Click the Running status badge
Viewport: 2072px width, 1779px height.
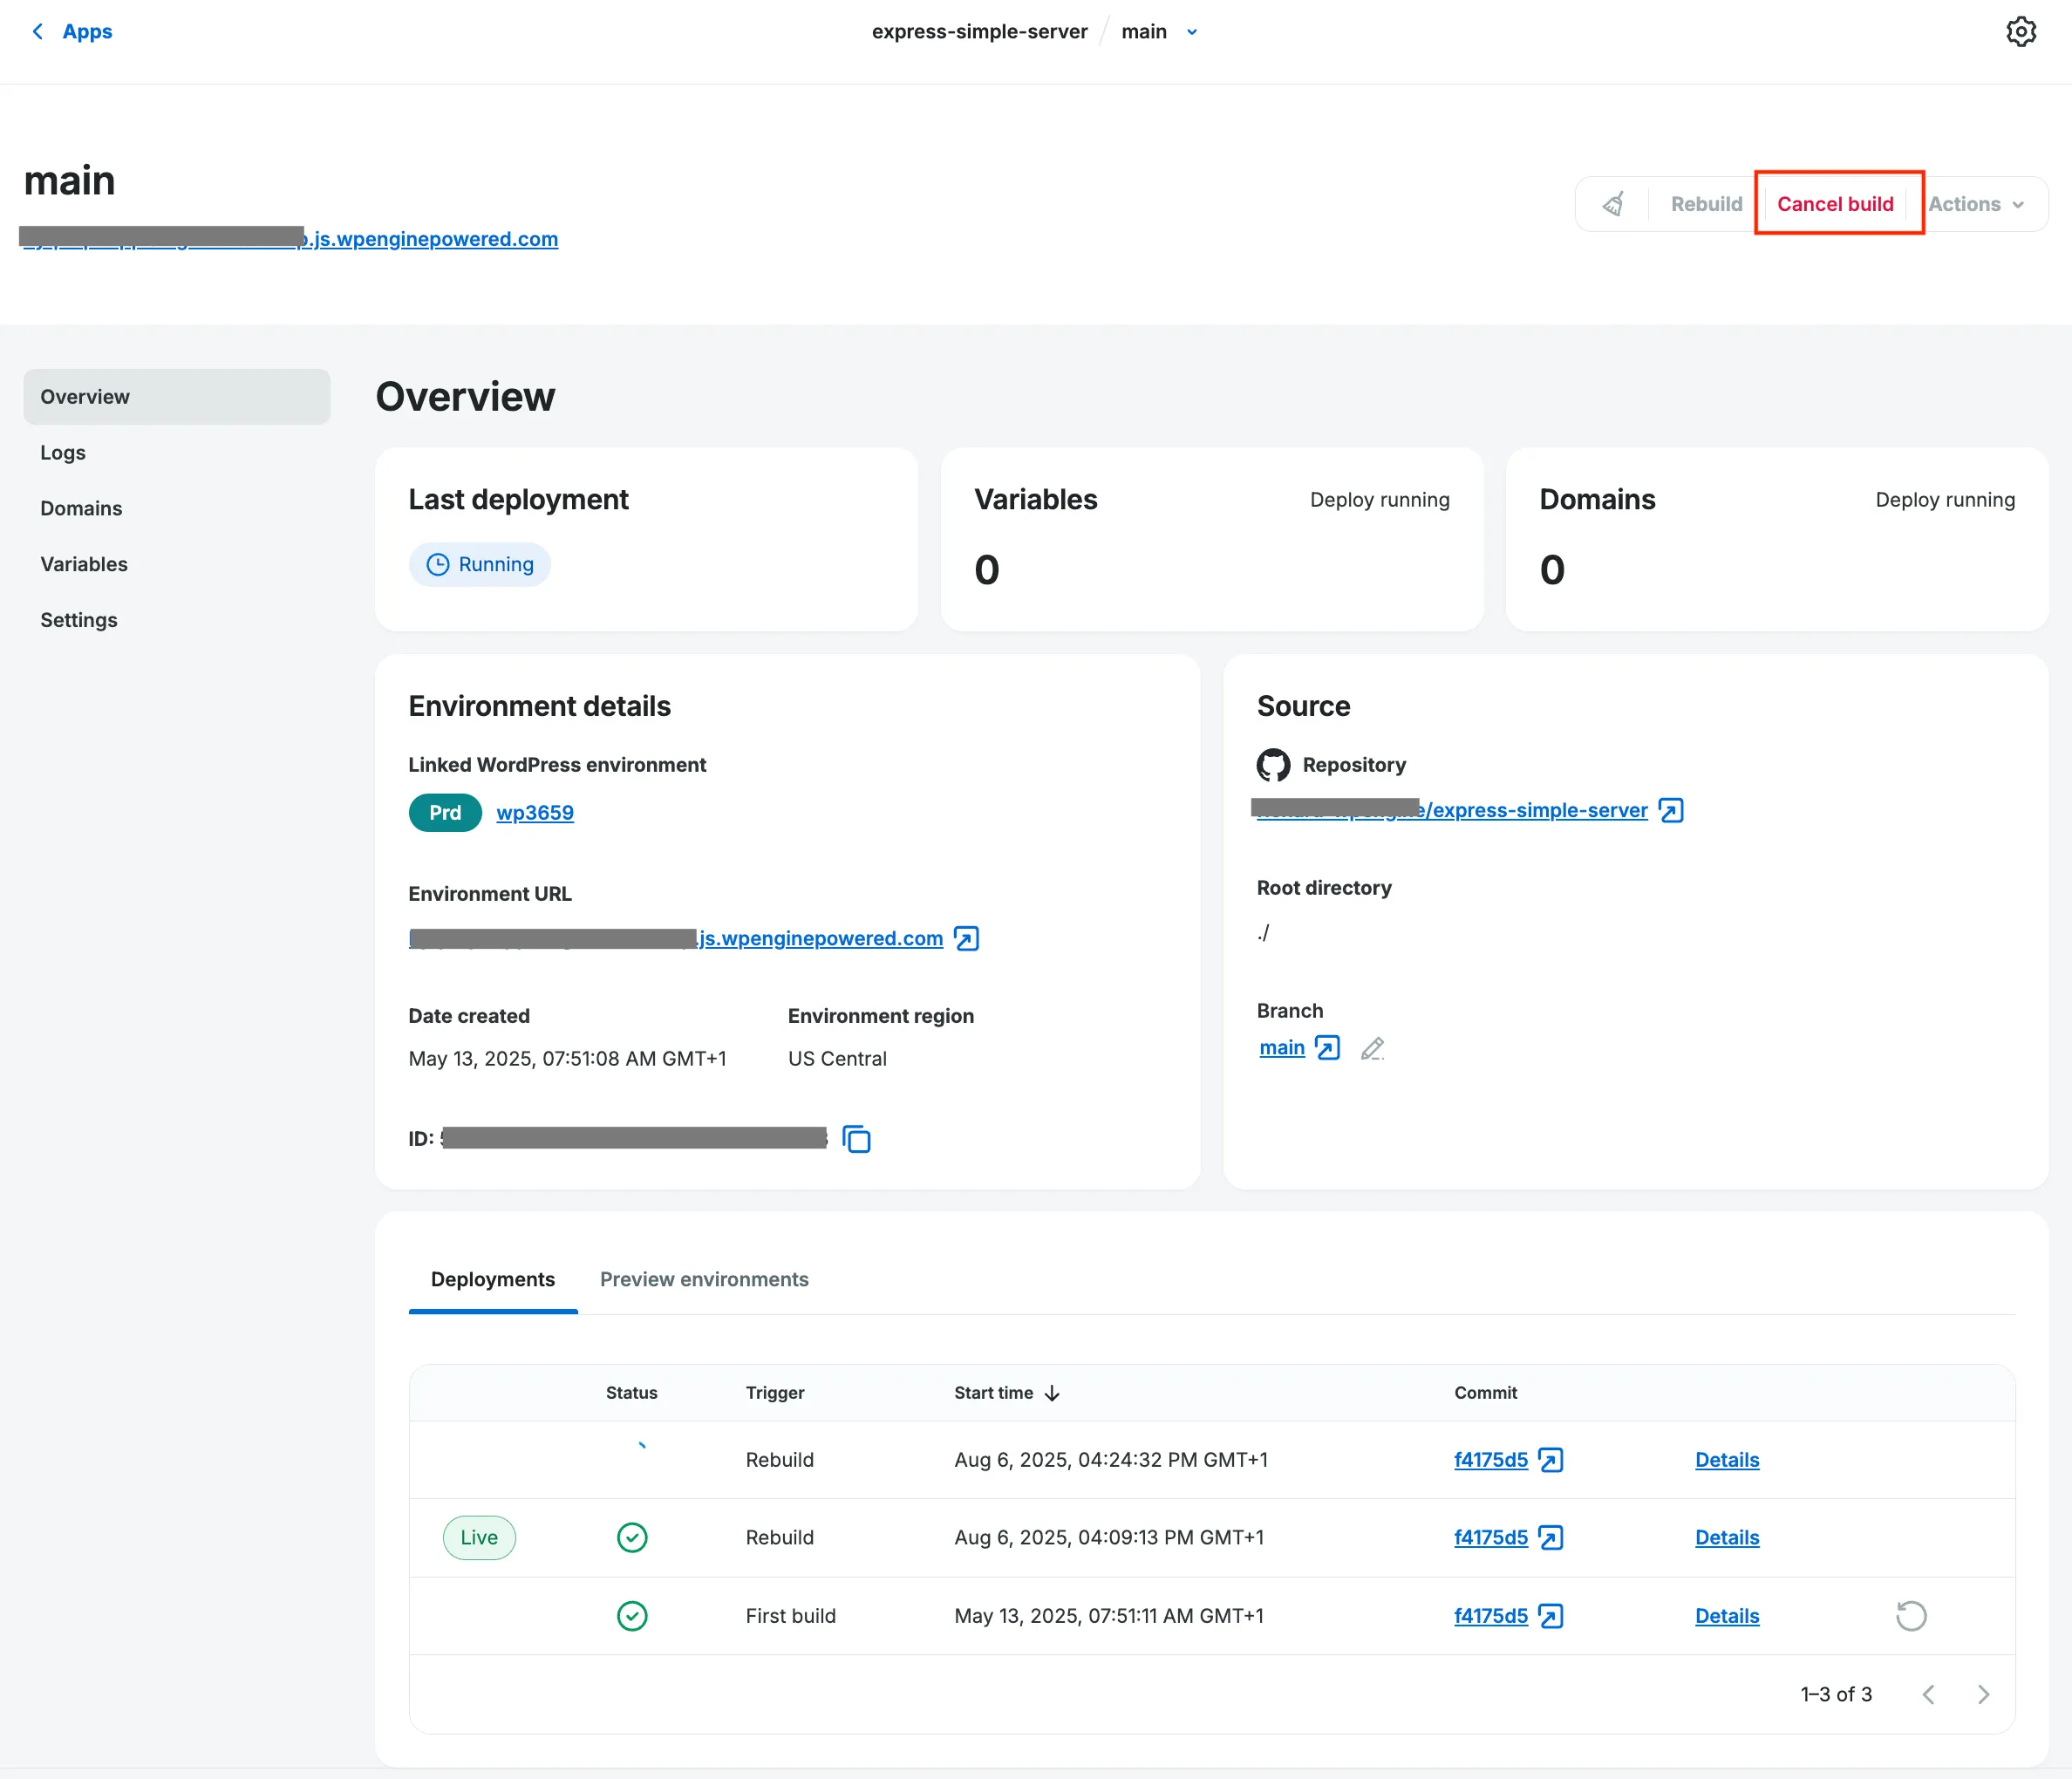point(480,564)
